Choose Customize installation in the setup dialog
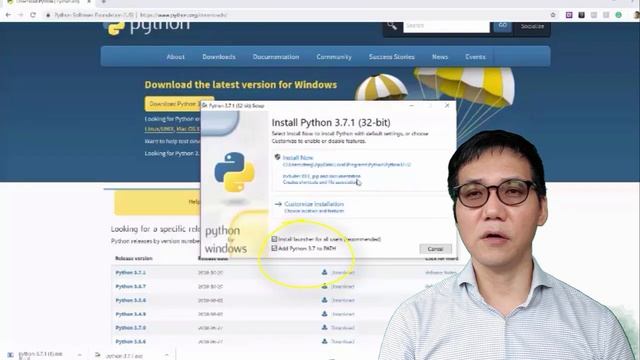Screen dimensions: 640x360 [314, 204]
